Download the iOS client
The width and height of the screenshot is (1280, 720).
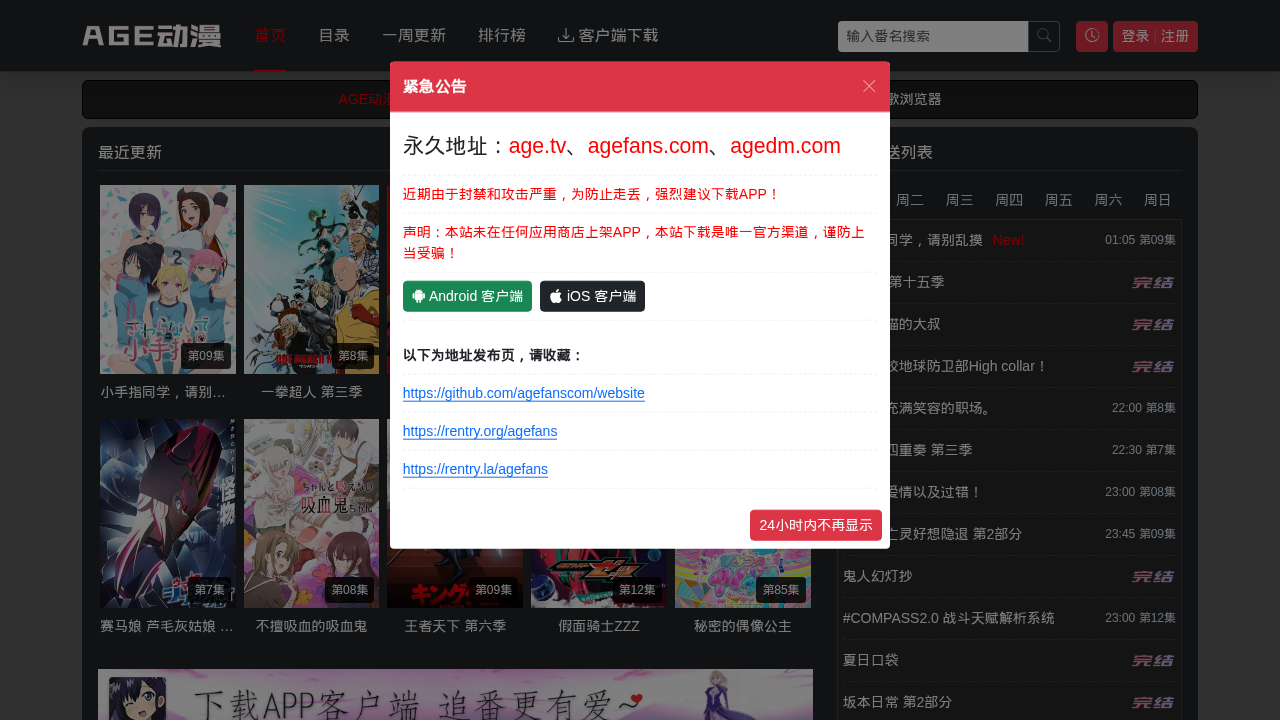click(x=592, y=296)
